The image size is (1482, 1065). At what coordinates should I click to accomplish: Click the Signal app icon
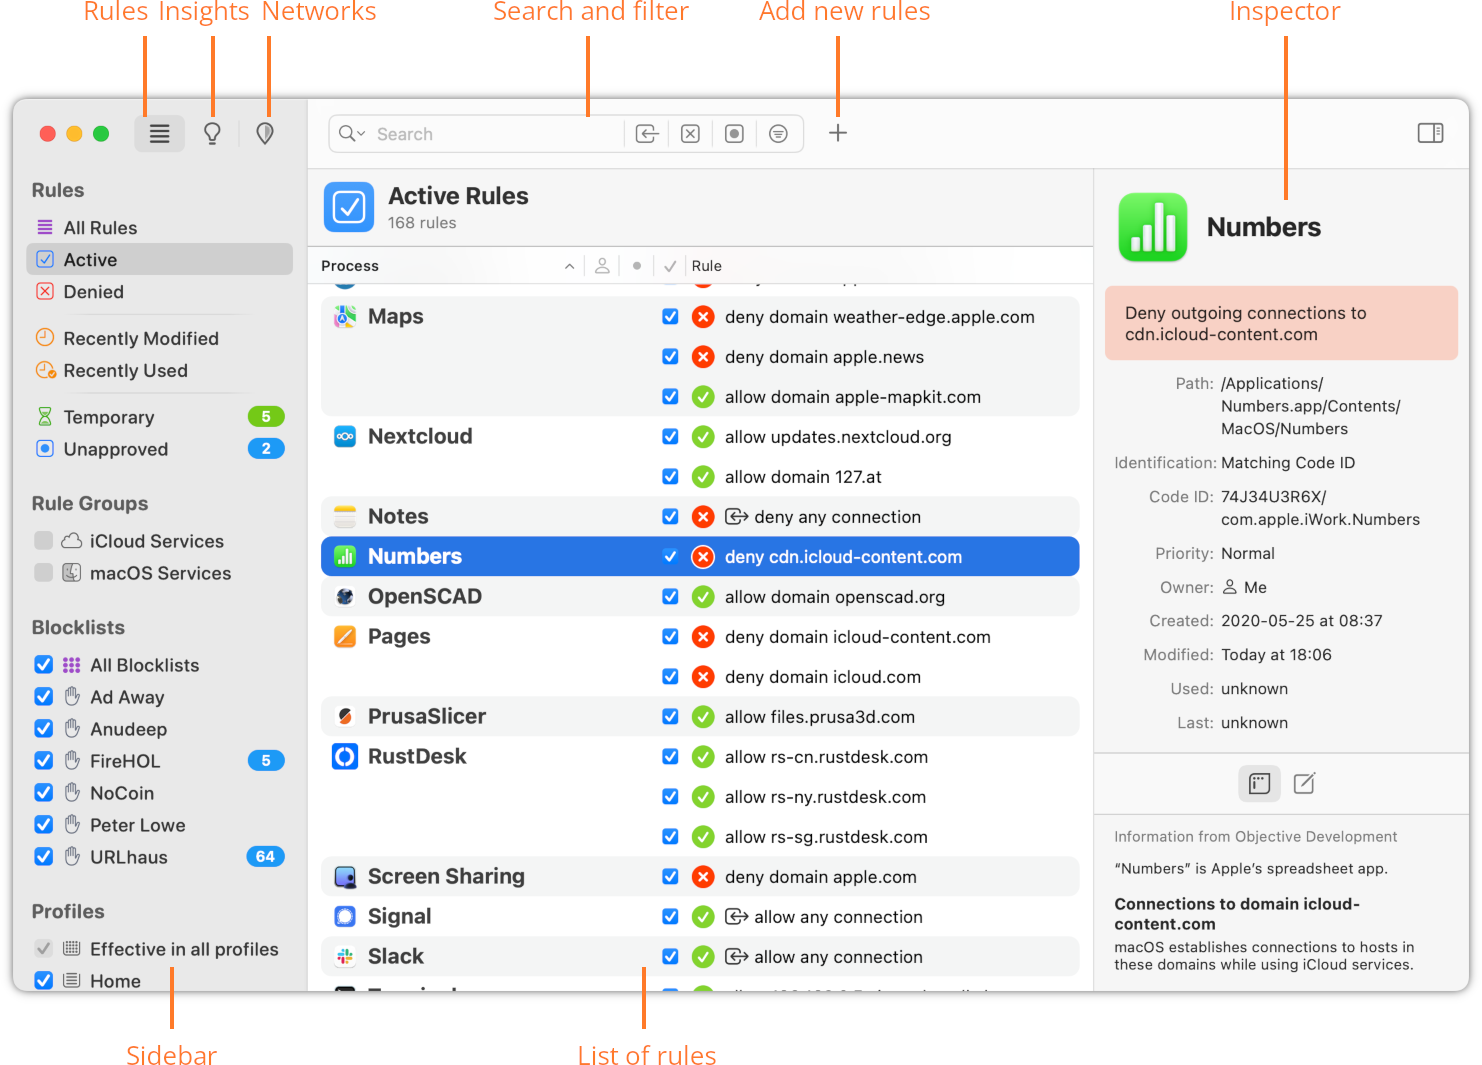[345, 917]
